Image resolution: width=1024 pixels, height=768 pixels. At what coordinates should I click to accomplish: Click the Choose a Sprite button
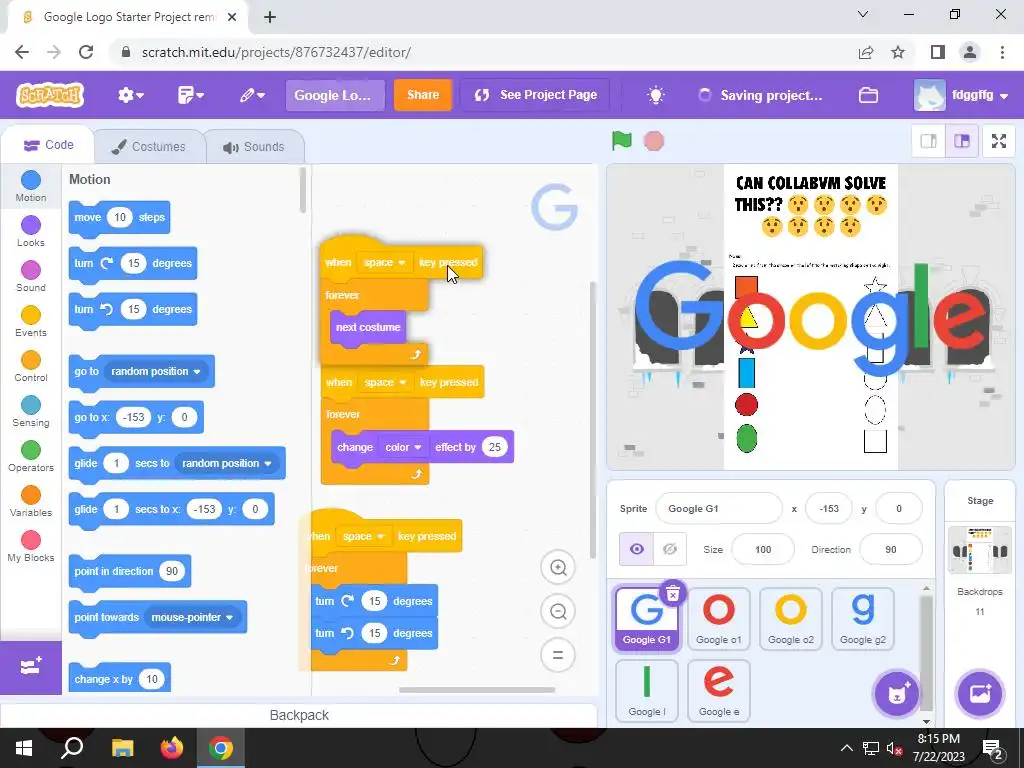[x=897, y=694]
